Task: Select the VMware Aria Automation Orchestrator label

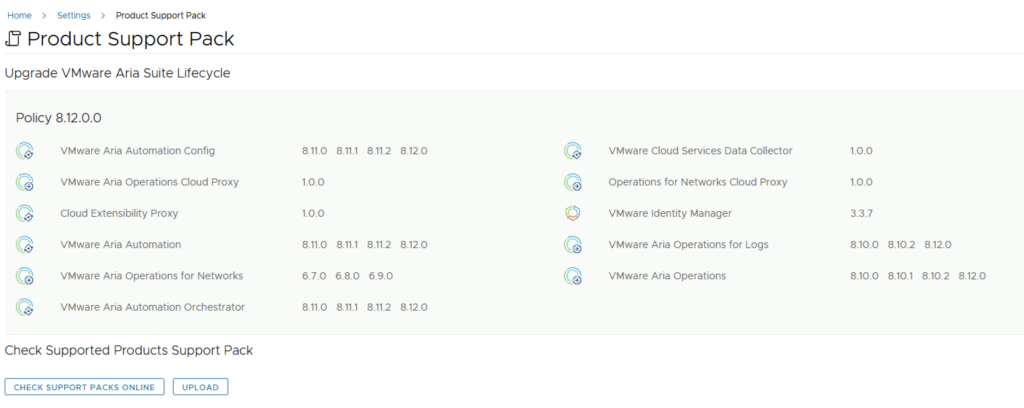Action: (x=153, y=307)
